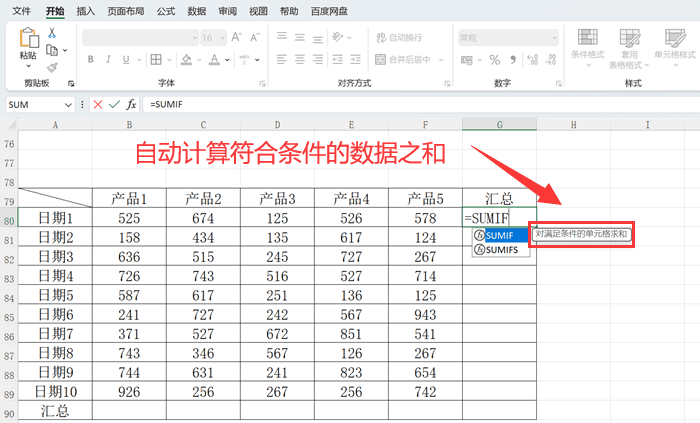The image size is (700, 423).
Task: Select SUMIFS from autocomplete list
Action: click(501, 249)
